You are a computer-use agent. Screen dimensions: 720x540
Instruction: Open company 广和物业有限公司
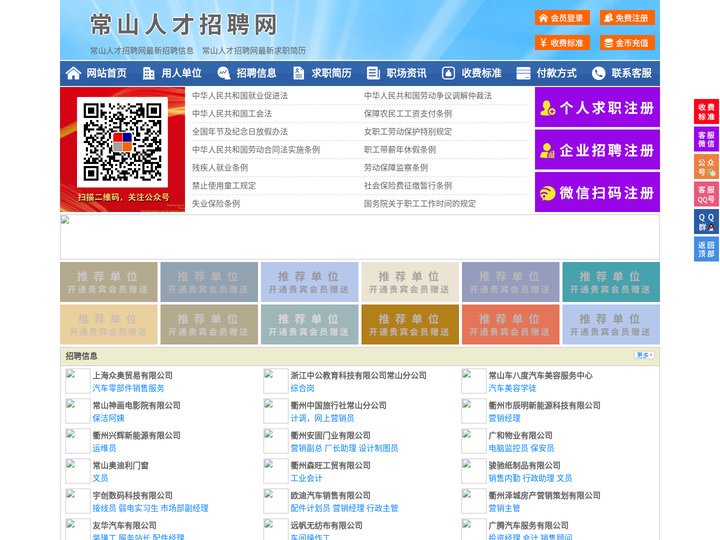[520, 435]
